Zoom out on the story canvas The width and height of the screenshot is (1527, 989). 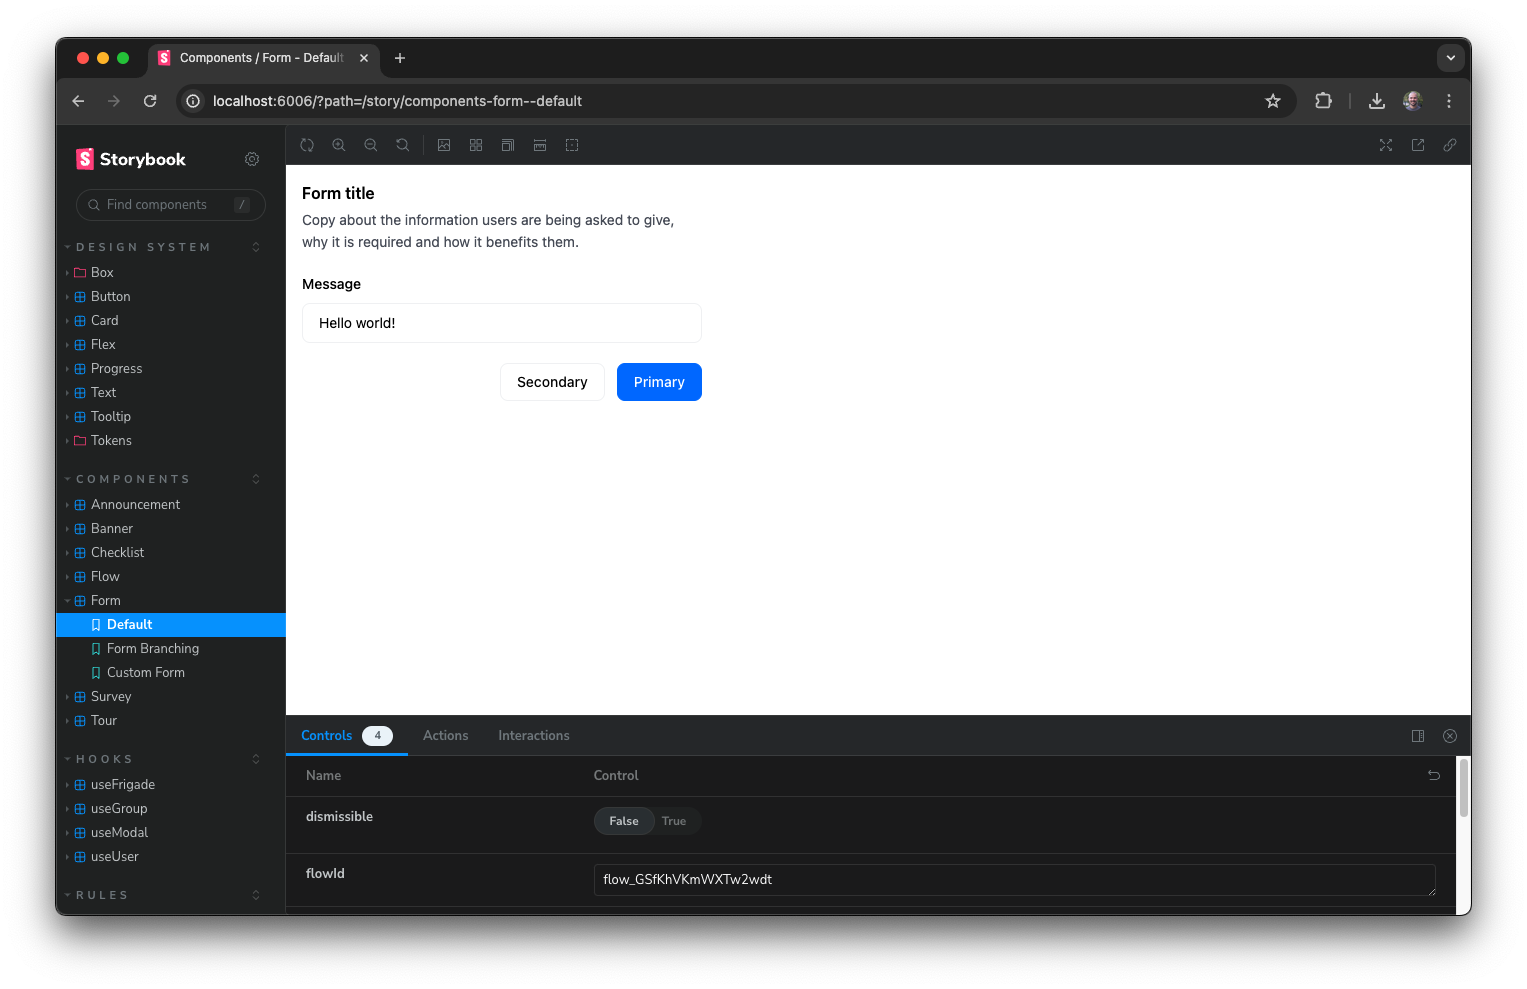point(371,145)
